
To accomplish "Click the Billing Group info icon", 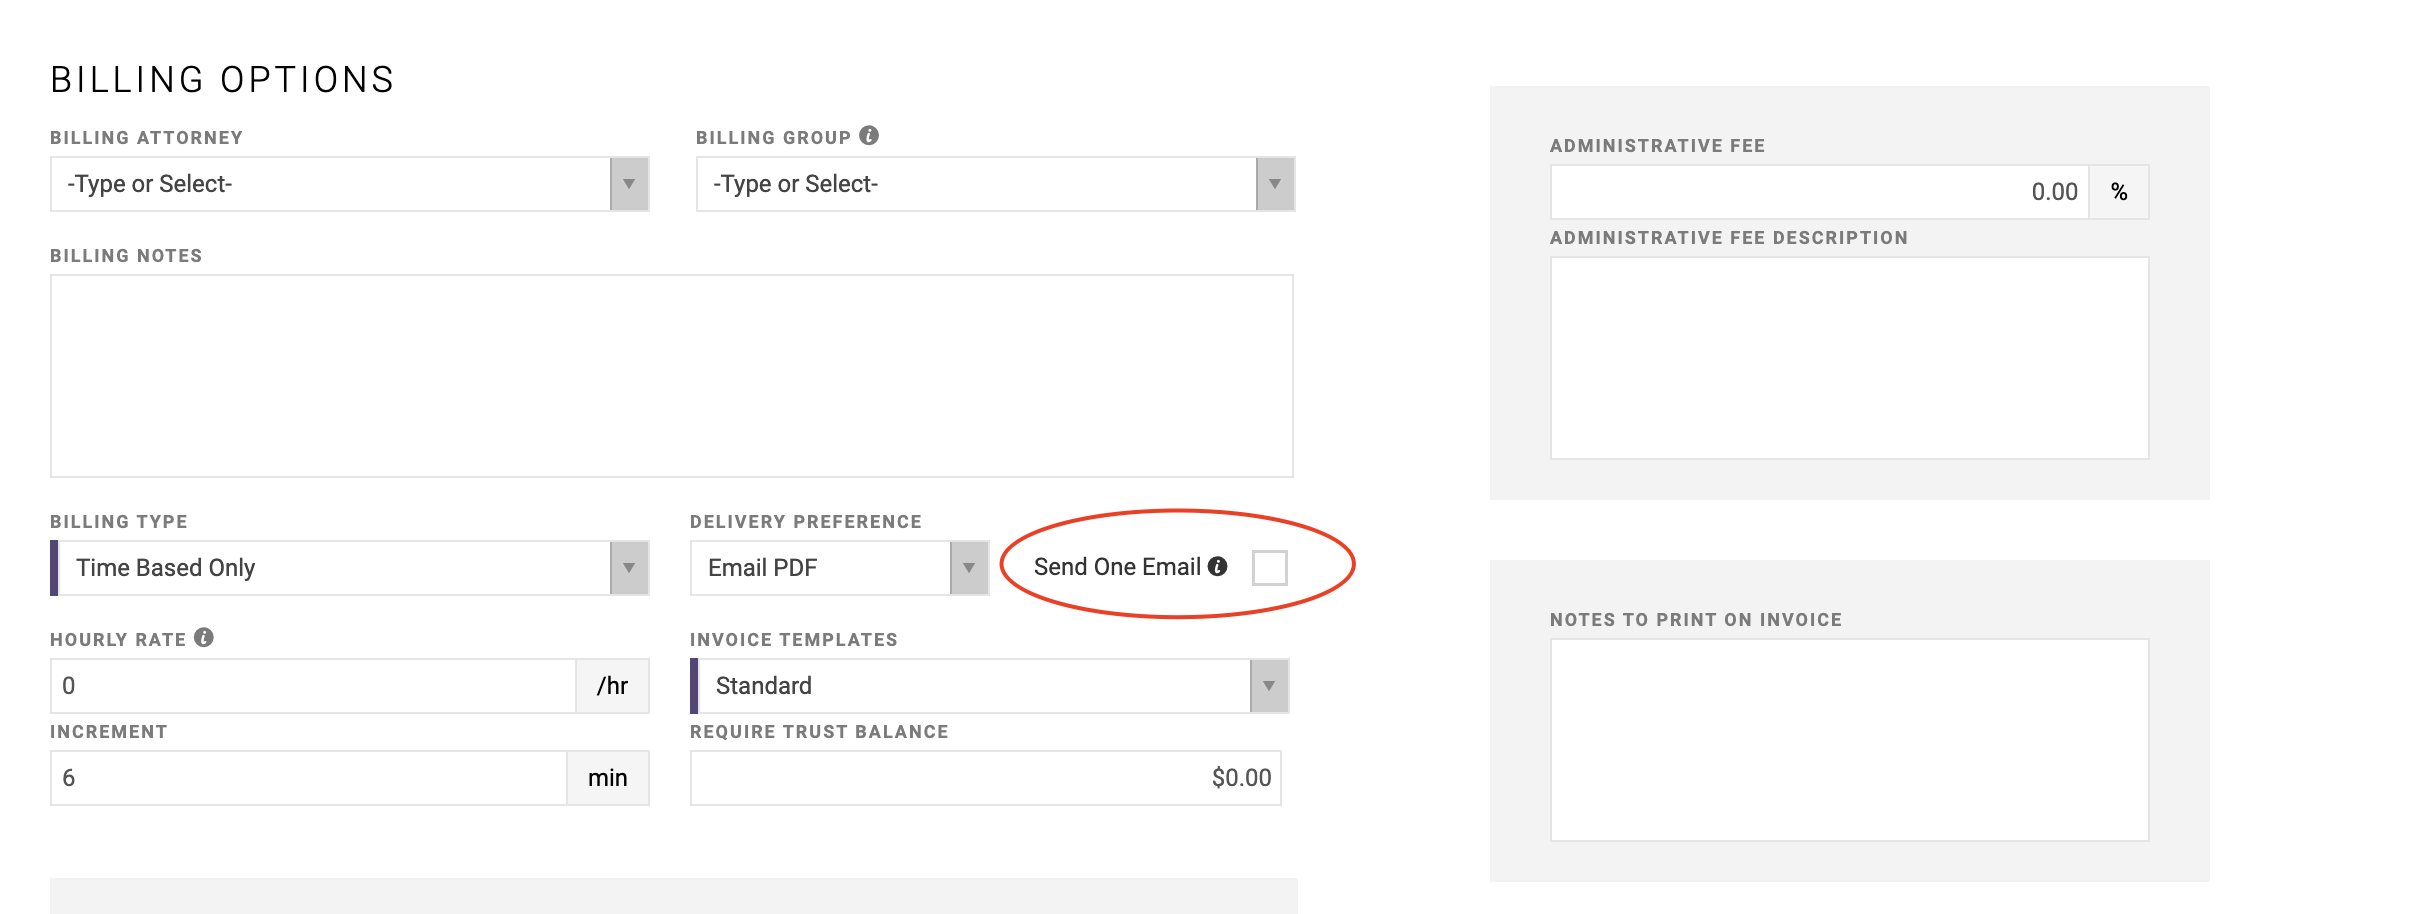I will (x=869, y=135).
